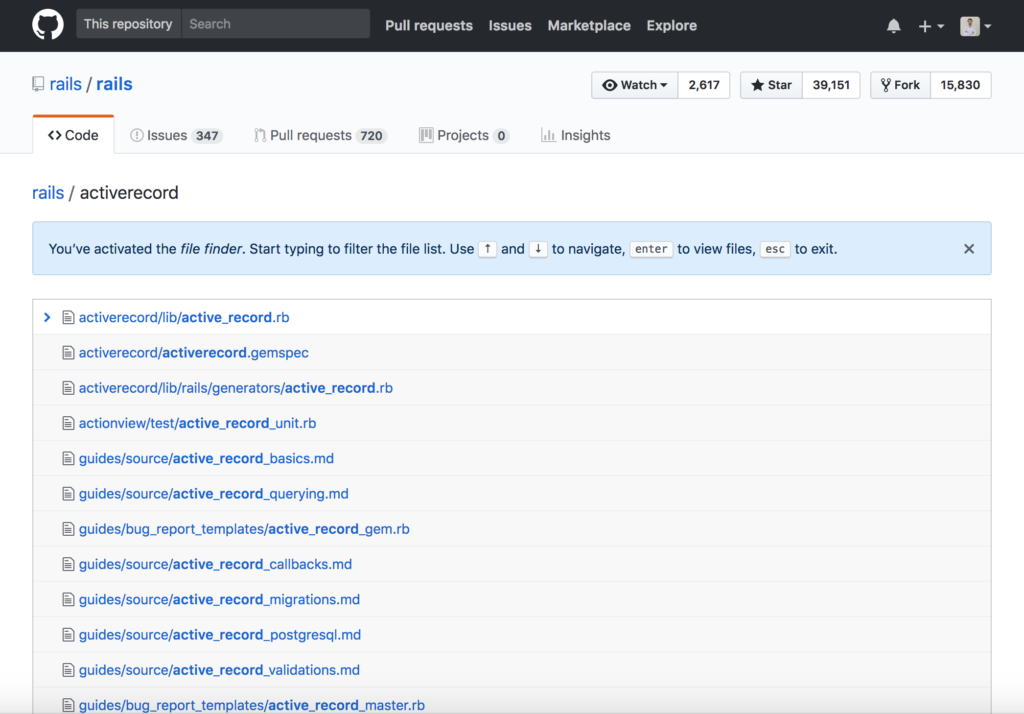Viewport: 1024px width, 714px height.
Task: Click the repository book icon before rails/rails
Action: click(x=36, y=84)
